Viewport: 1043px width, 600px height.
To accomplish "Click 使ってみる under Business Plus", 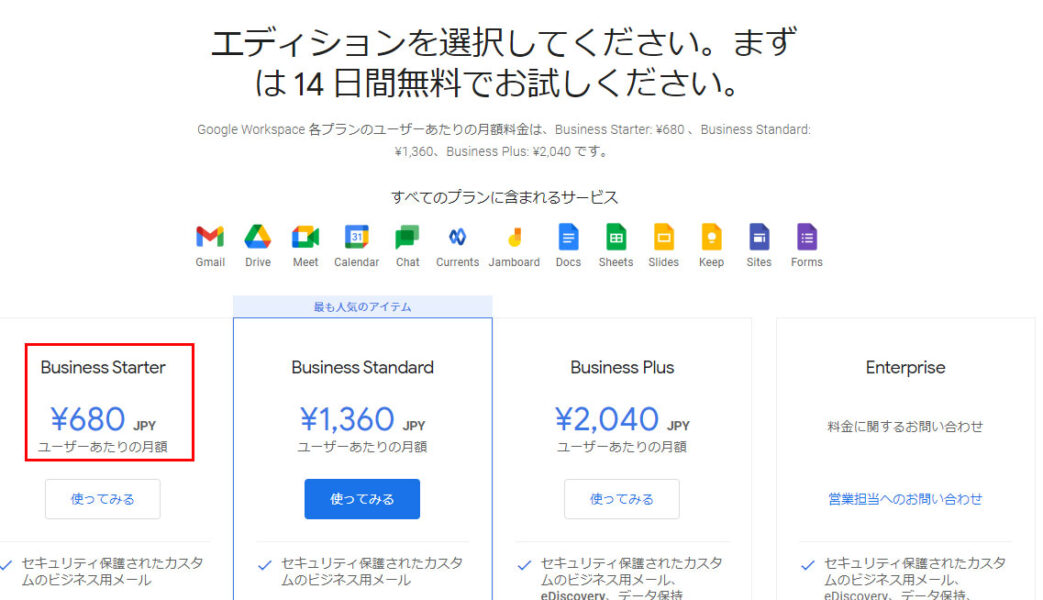I will coord(622,499).
